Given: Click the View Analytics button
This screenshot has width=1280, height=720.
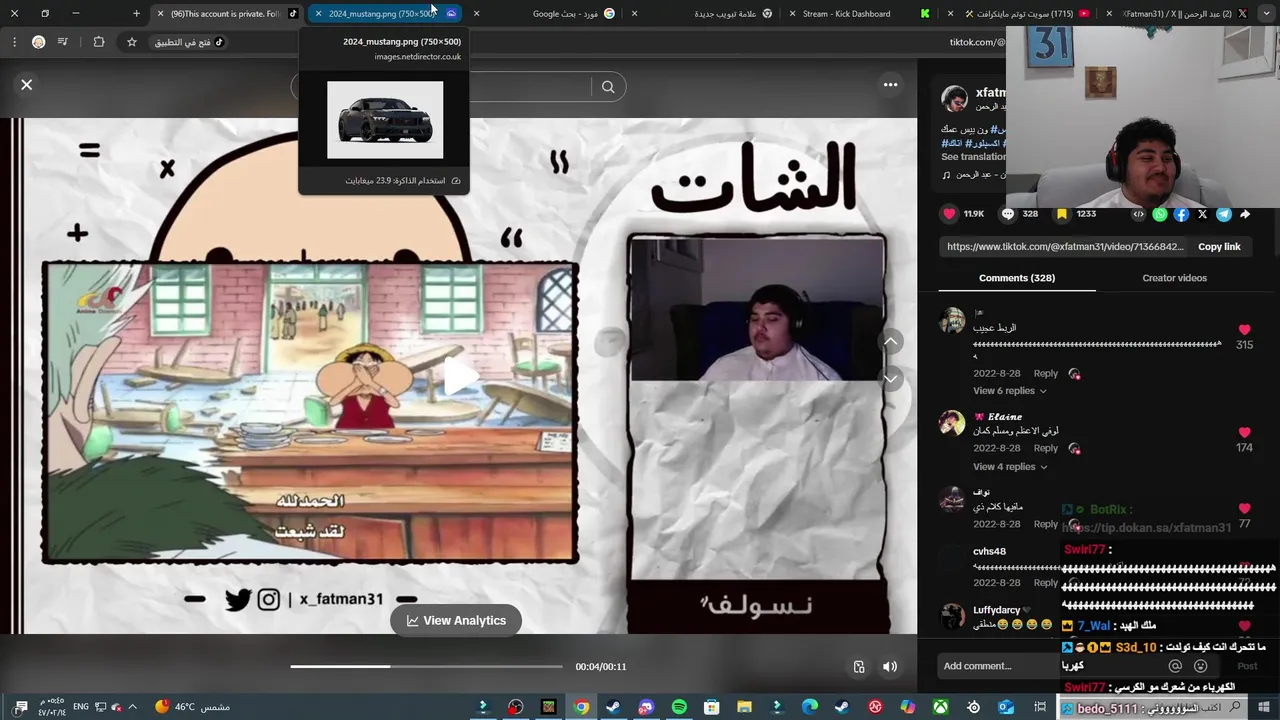Looking at the screenshot, I should coord(456,621).
